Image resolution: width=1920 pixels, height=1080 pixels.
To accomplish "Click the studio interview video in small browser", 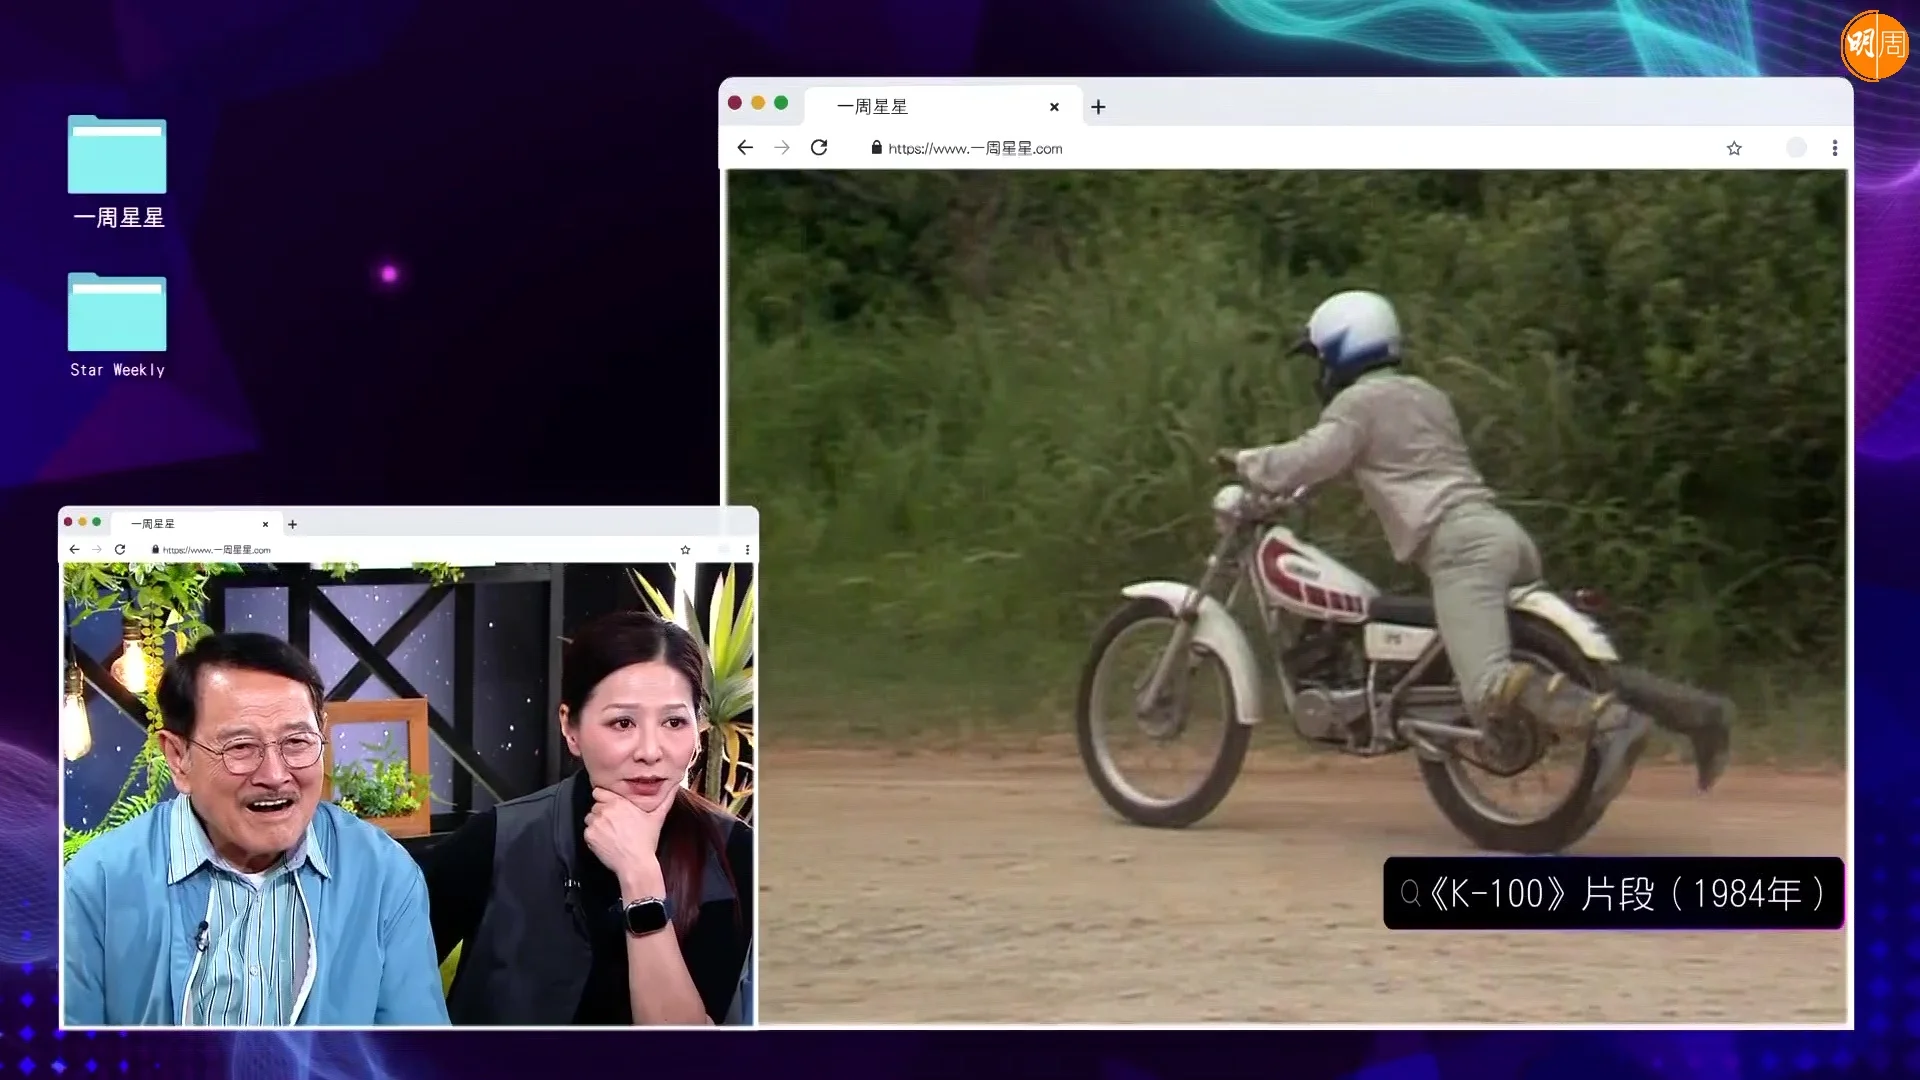I will (408, 794).
